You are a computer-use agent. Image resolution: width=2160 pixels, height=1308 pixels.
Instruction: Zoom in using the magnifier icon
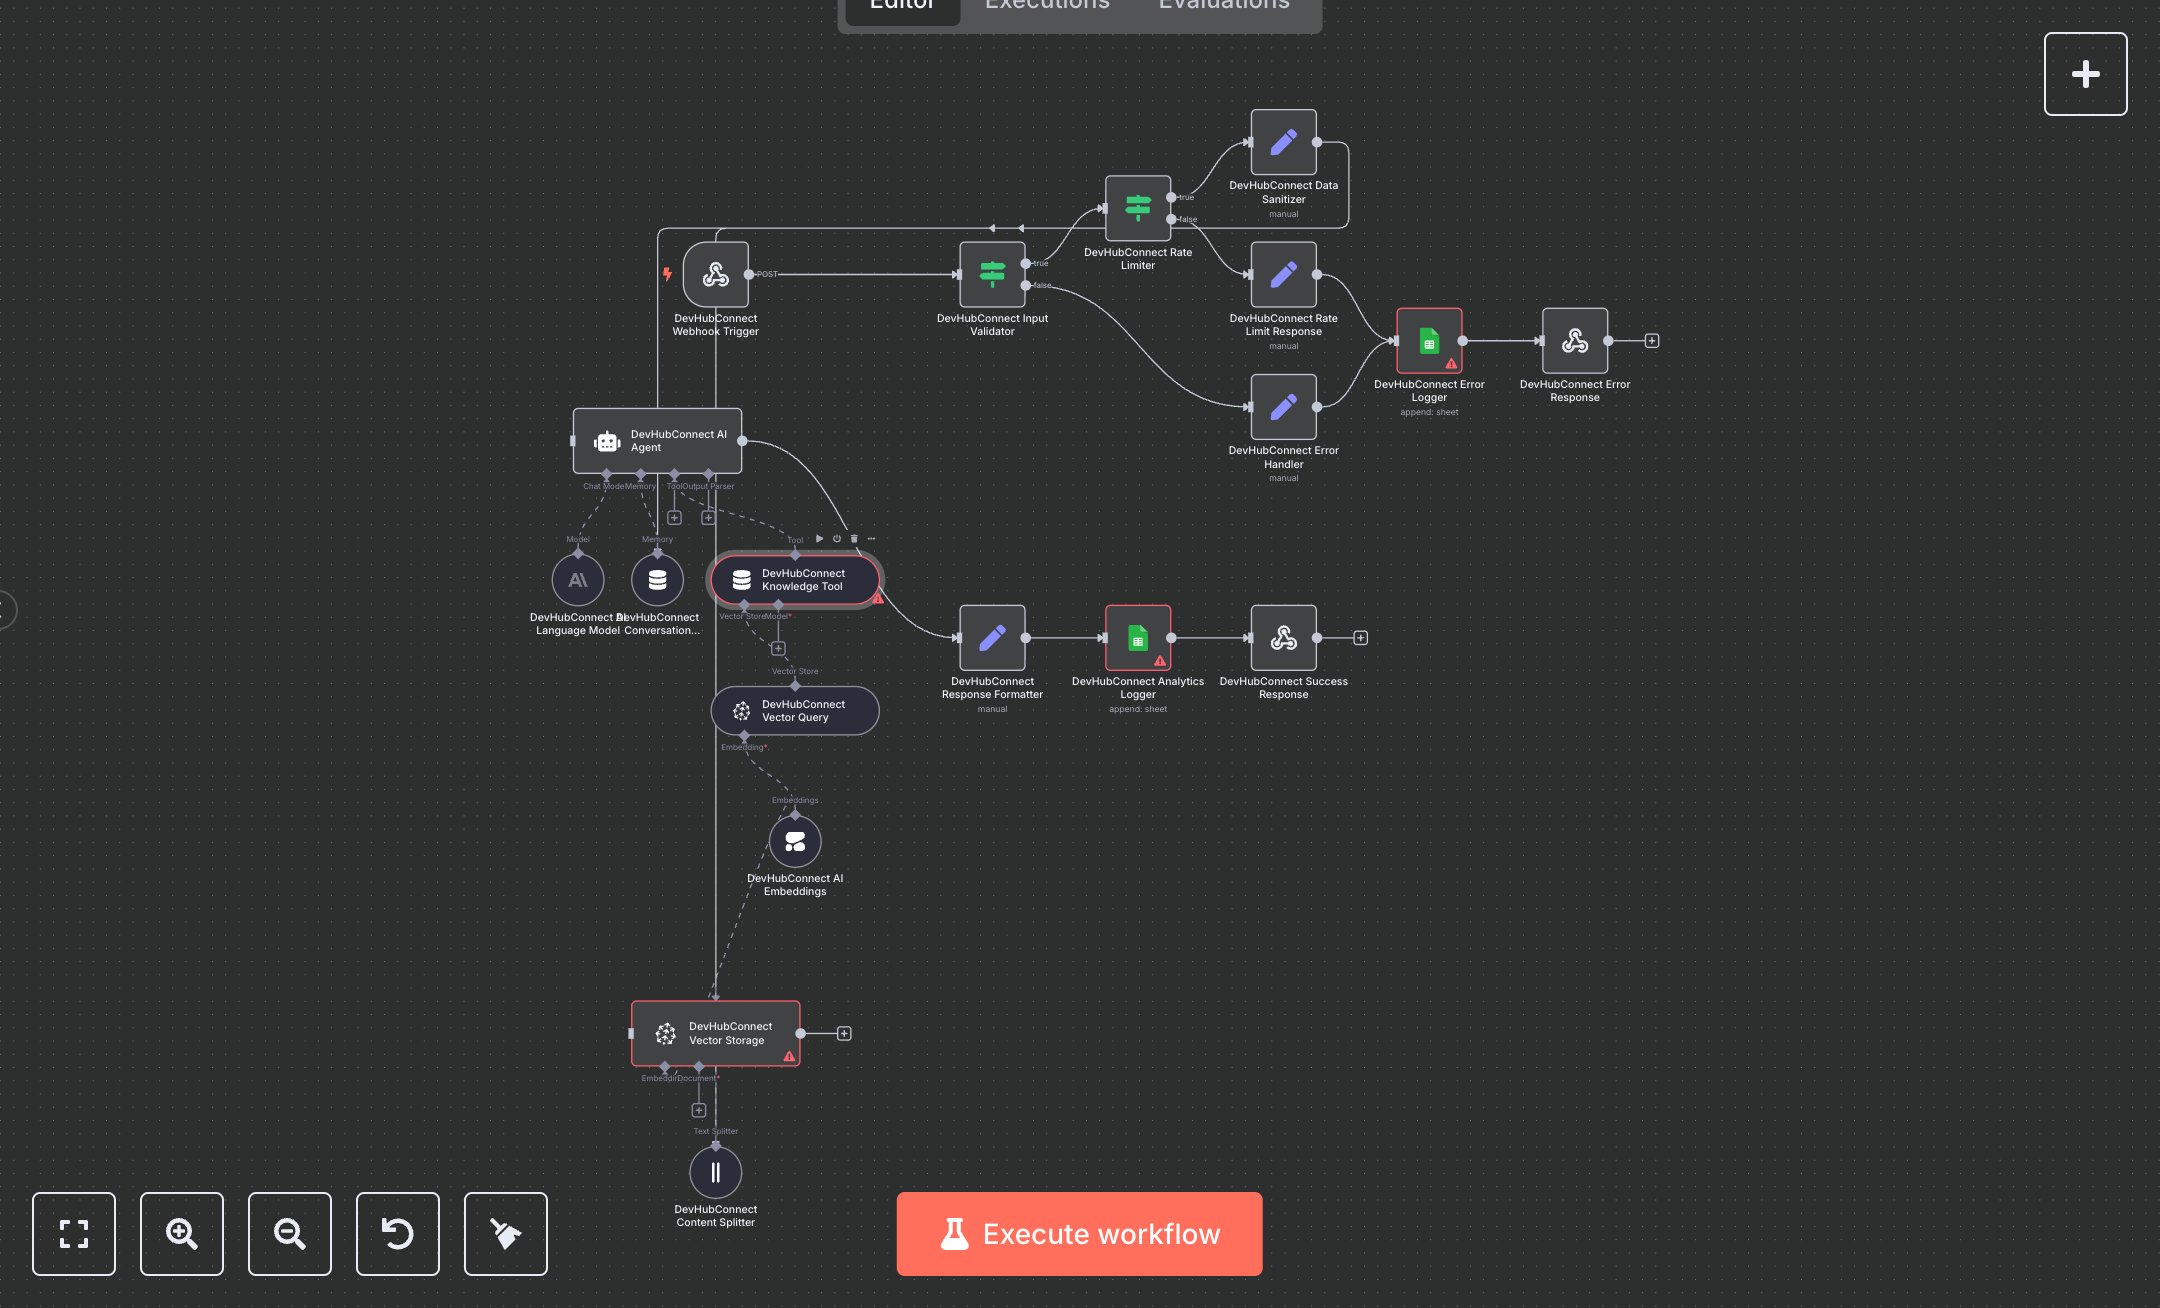click(x=182, y=1234)
